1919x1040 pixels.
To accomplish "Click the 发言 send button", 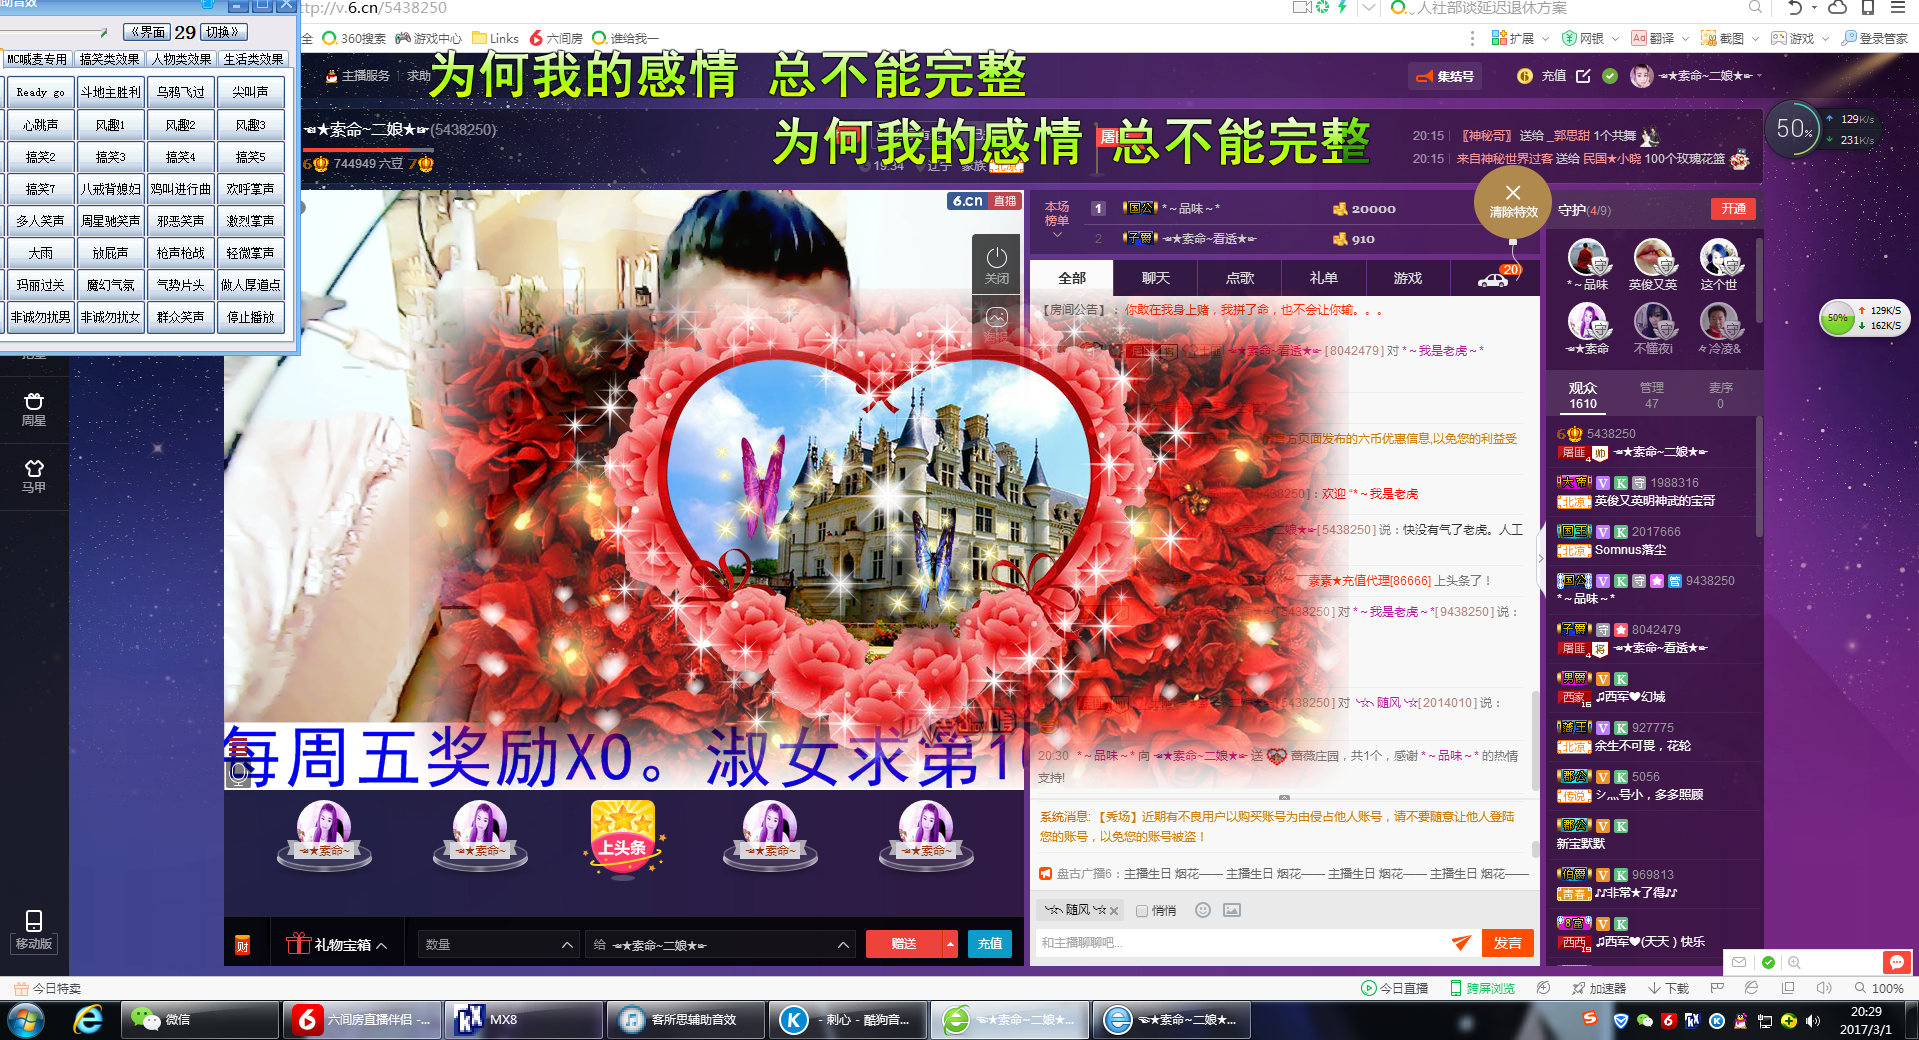I will tap(1507, 943).
